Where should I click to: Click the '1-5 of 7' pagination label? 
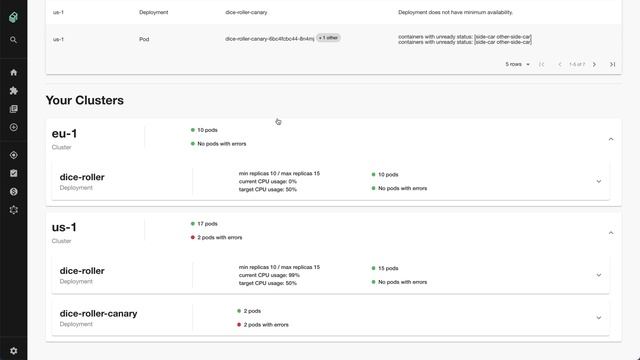[577, 64]
